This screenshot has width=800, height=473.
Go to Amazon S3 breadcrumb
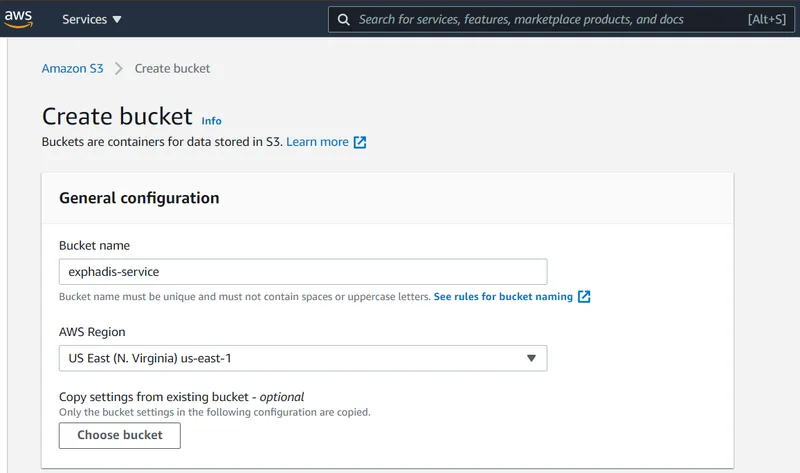point(72,68)
